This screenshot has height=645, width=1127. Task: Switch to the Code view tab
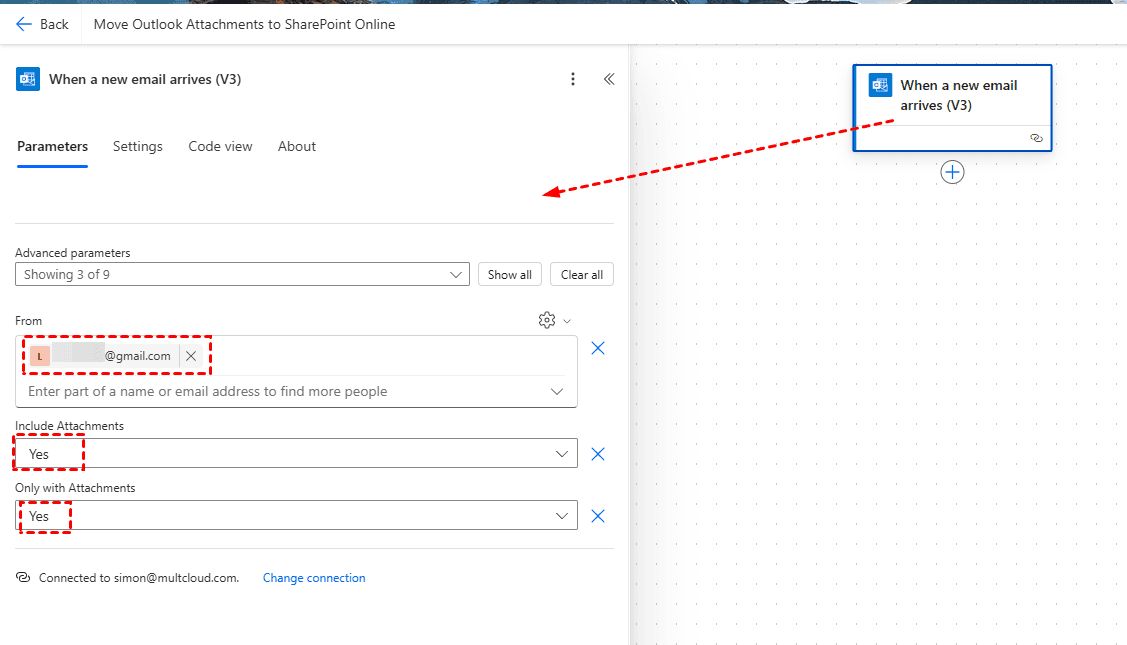pos(220,146)
